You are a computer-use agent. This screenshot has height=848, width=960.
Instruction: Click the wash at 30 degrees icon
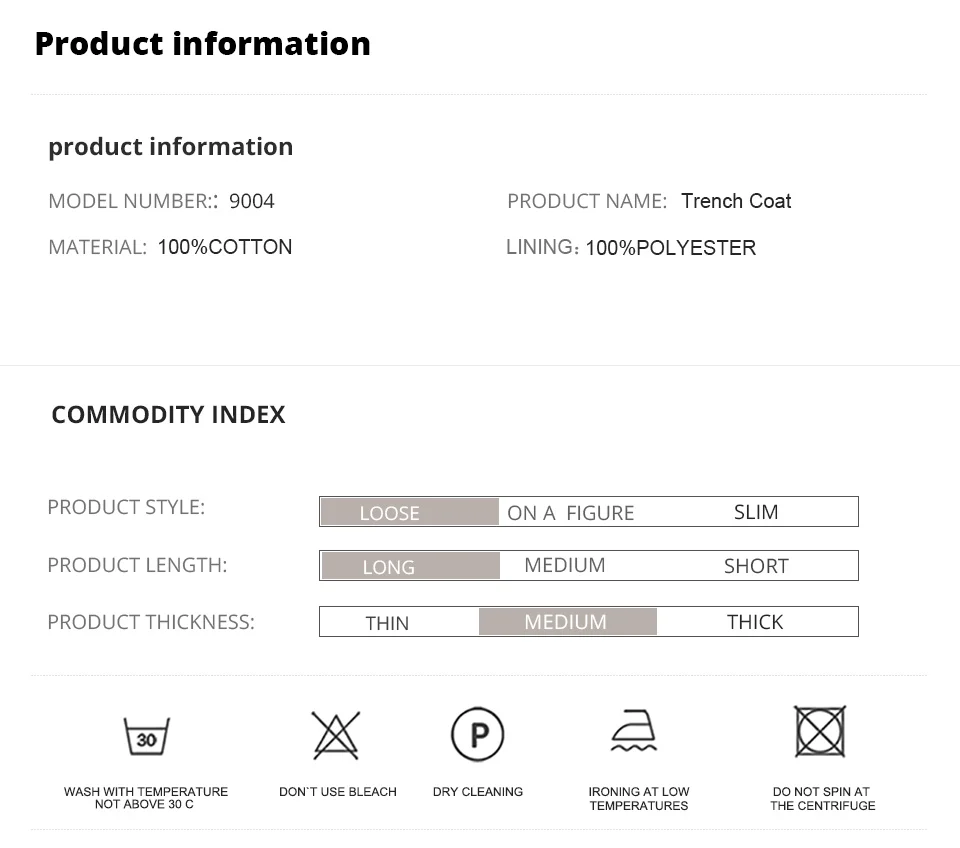point(146,737)
